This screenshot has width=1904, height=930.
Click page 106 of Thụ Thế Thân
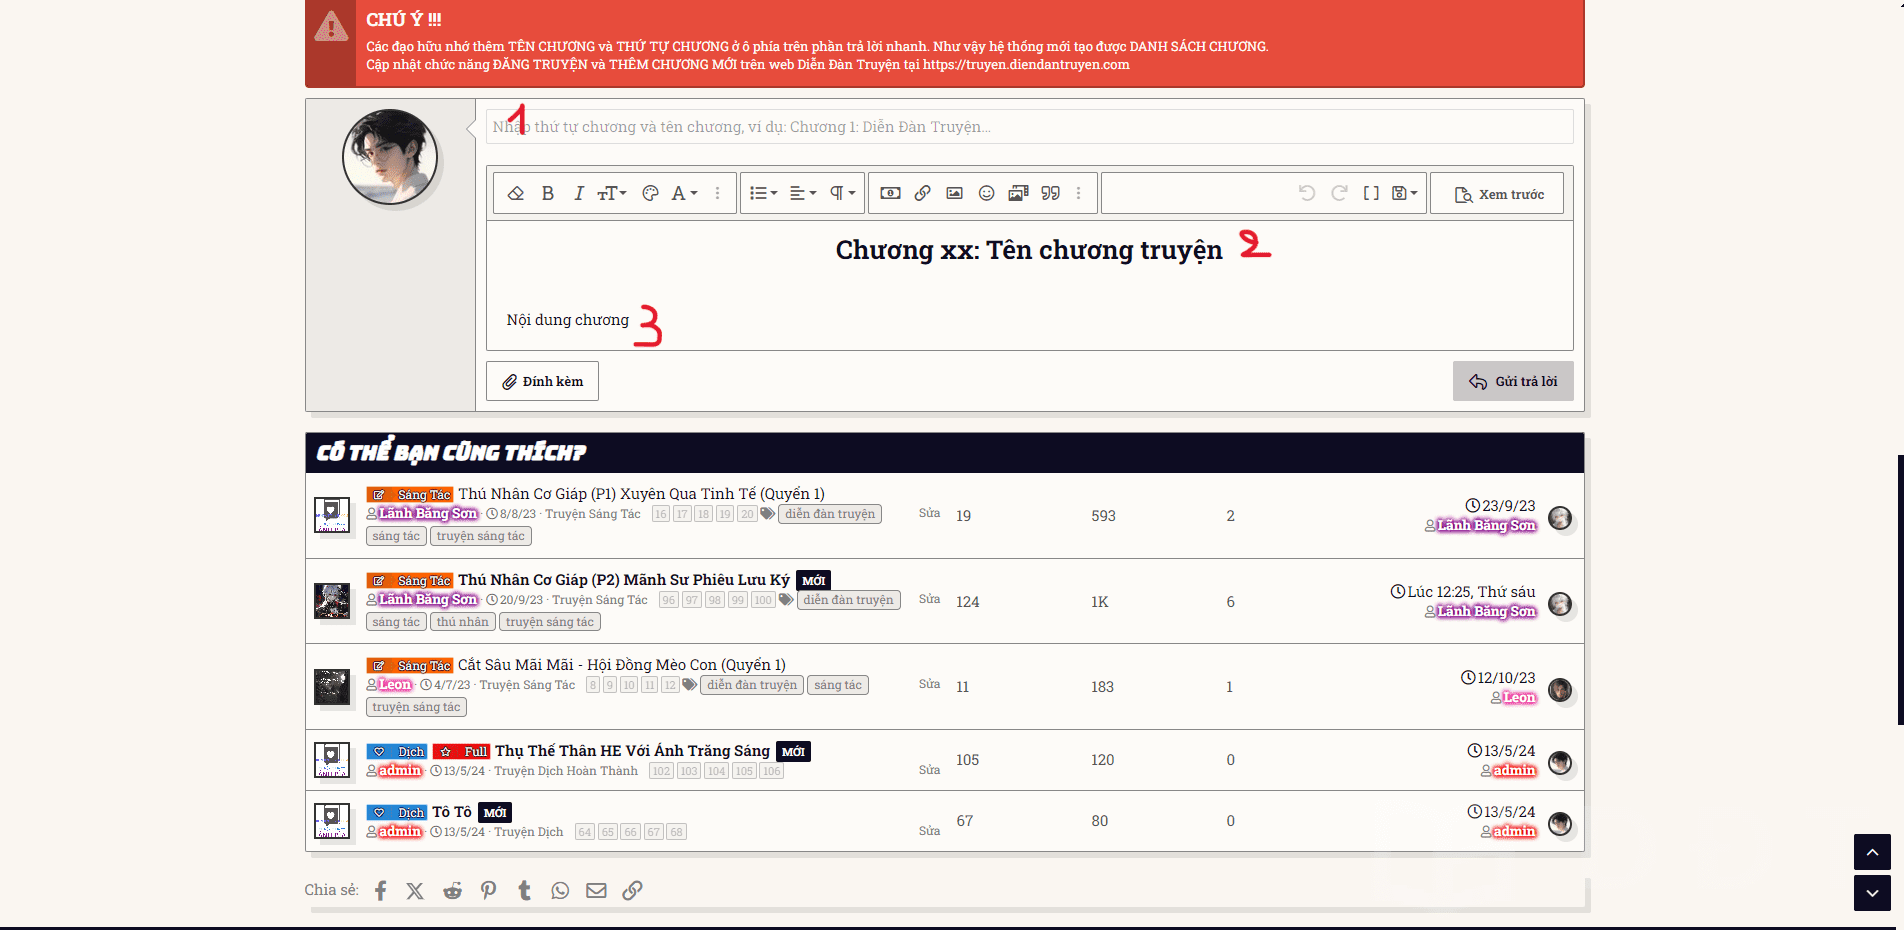tap(771, 771)
